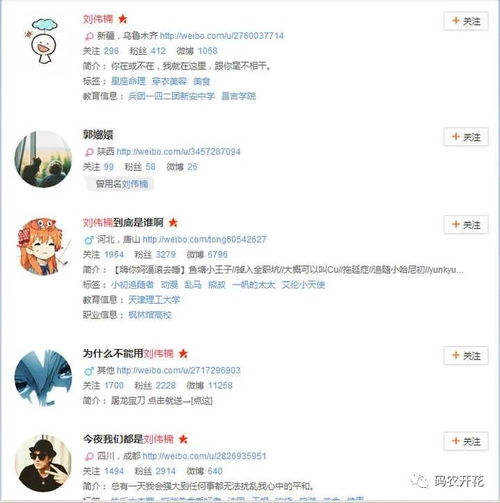Image resolution: width=500 pixels, height=503 pixels.
Task: Open the 星座命理 tag
Action: [x=128, y=81]
